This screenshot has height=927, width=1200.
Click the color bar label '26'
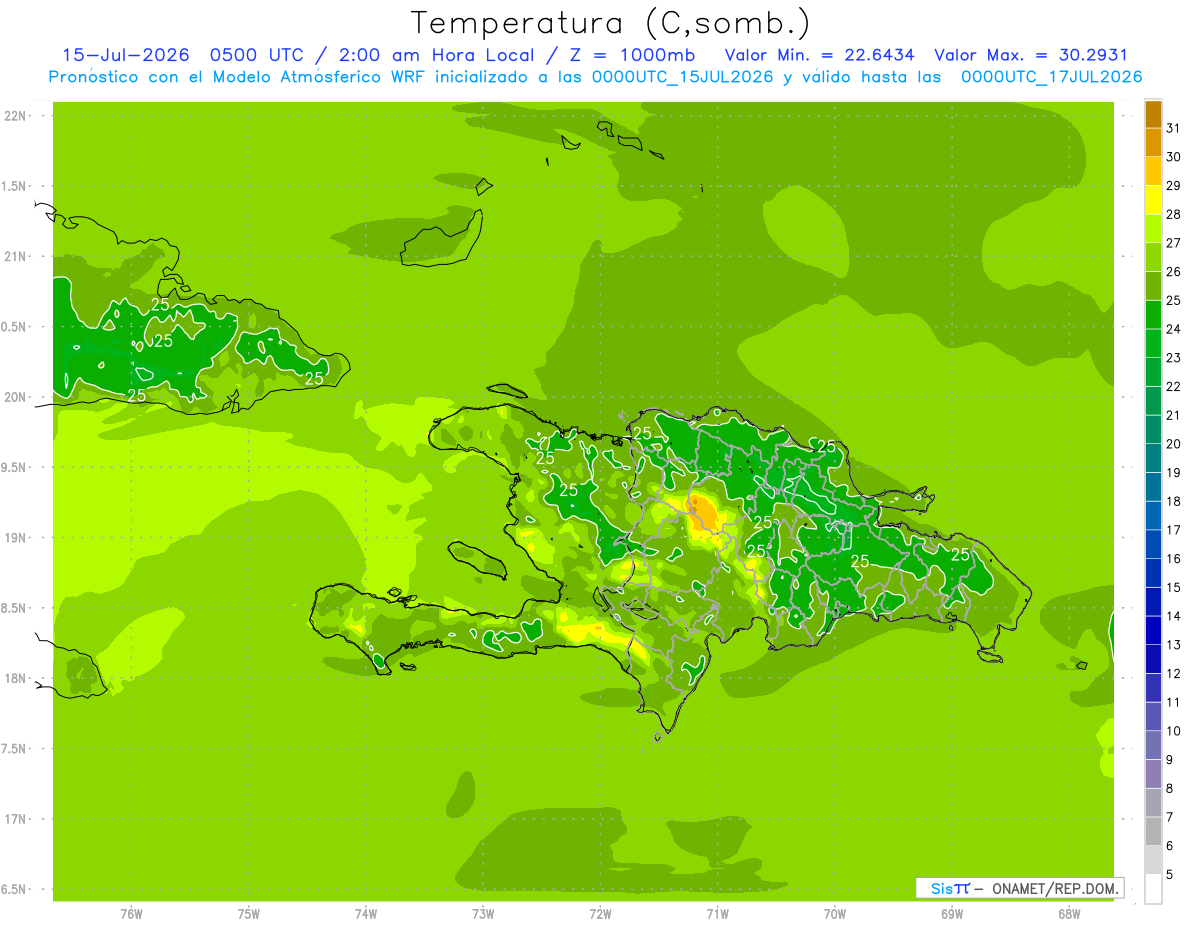coord(1174,272)
